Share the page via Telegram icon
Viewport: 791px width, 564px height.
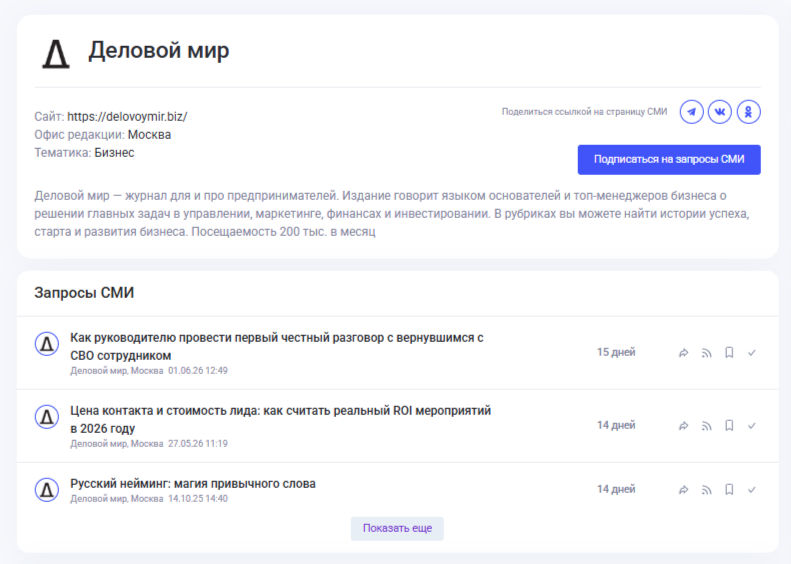click(x=691, y=111)
